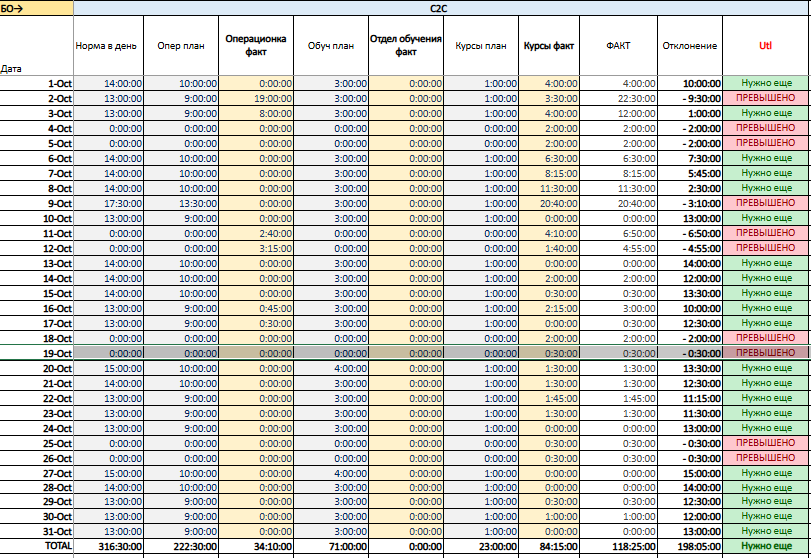Select ПРЕВЫШЕНО status in 19-Oct row
Image resolution: width=811 pixels, height=558 pixels.
765,353
